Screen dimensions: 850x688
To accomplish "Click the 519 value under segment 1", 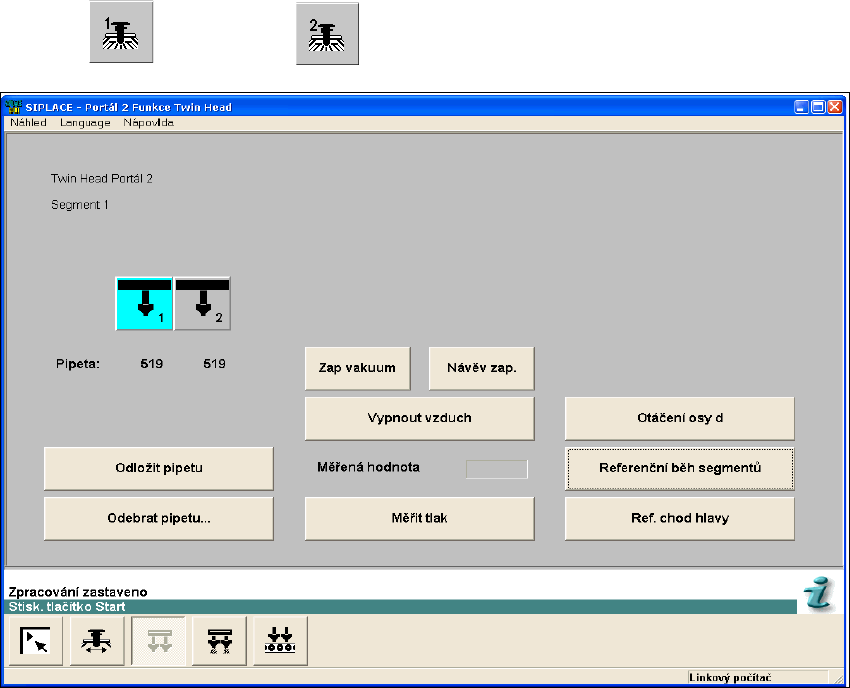I will click(x=152, y=364).
